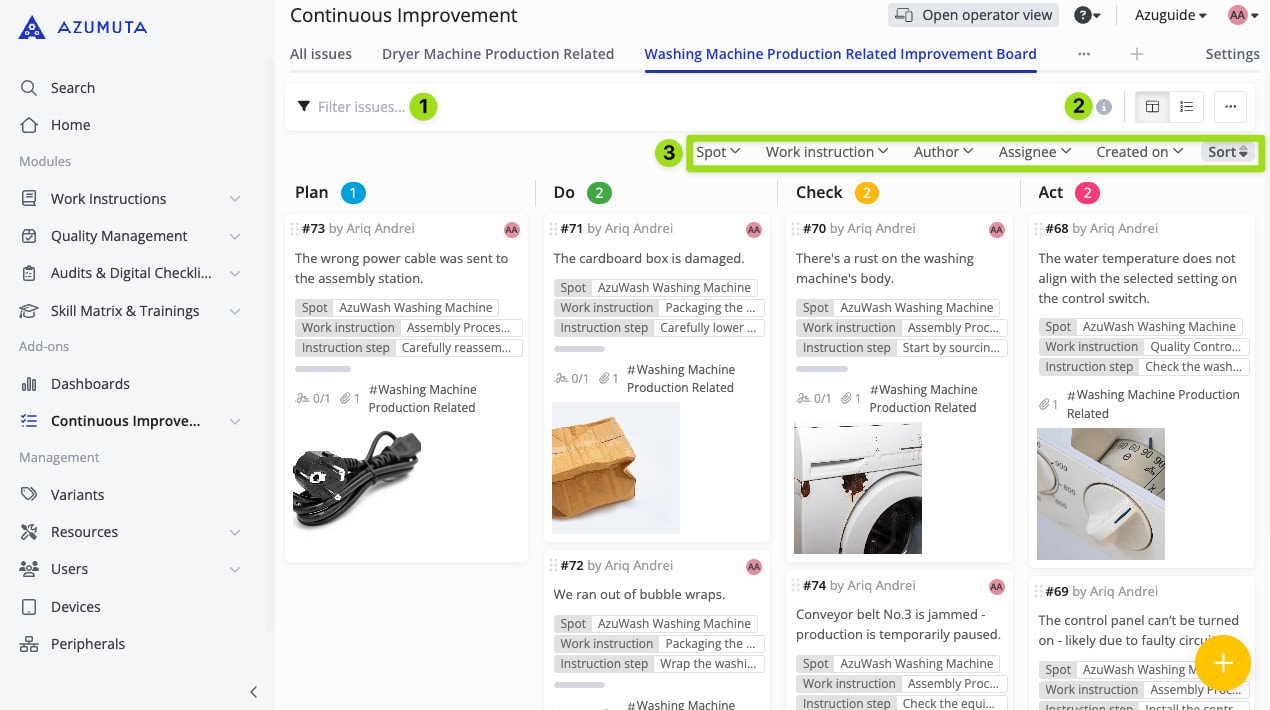
Task: Open the three-dot options button beside view toggles
Action: coord(1230,107)
